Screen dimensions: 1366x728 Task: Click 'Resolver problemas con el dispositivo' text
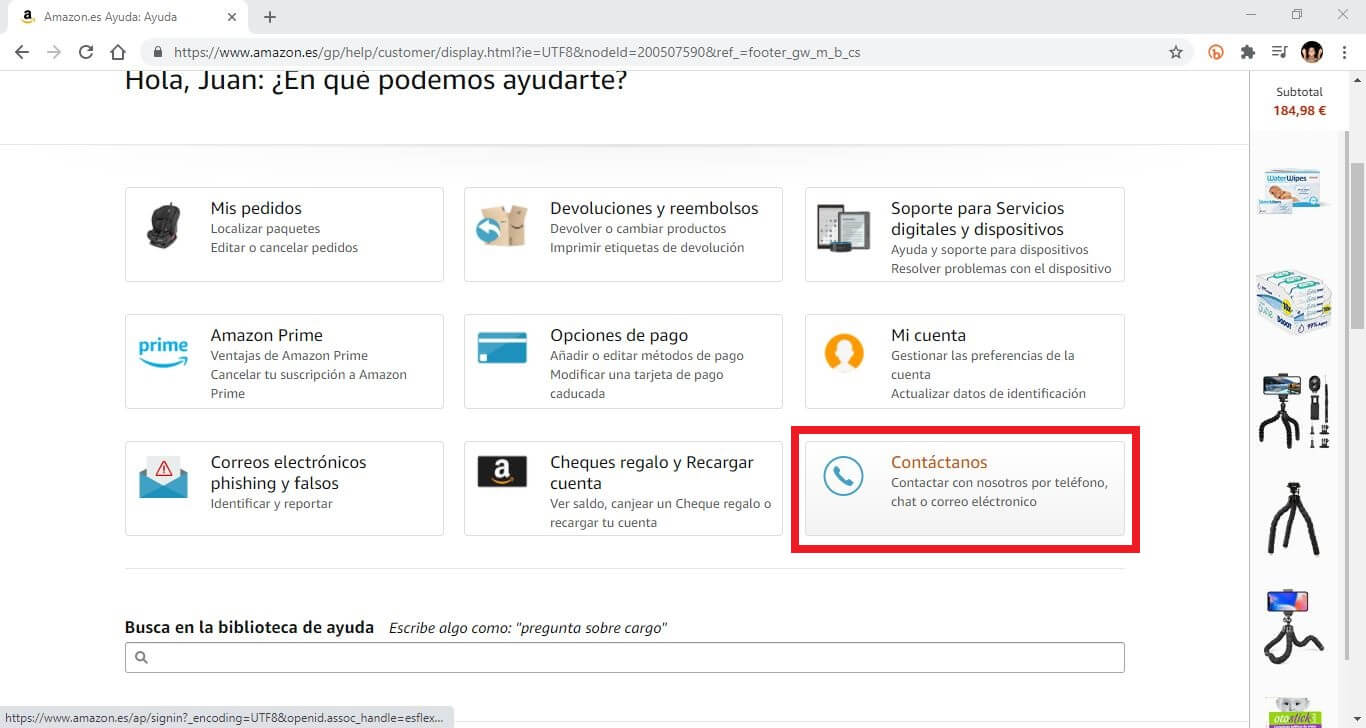tap(1001, 268)
